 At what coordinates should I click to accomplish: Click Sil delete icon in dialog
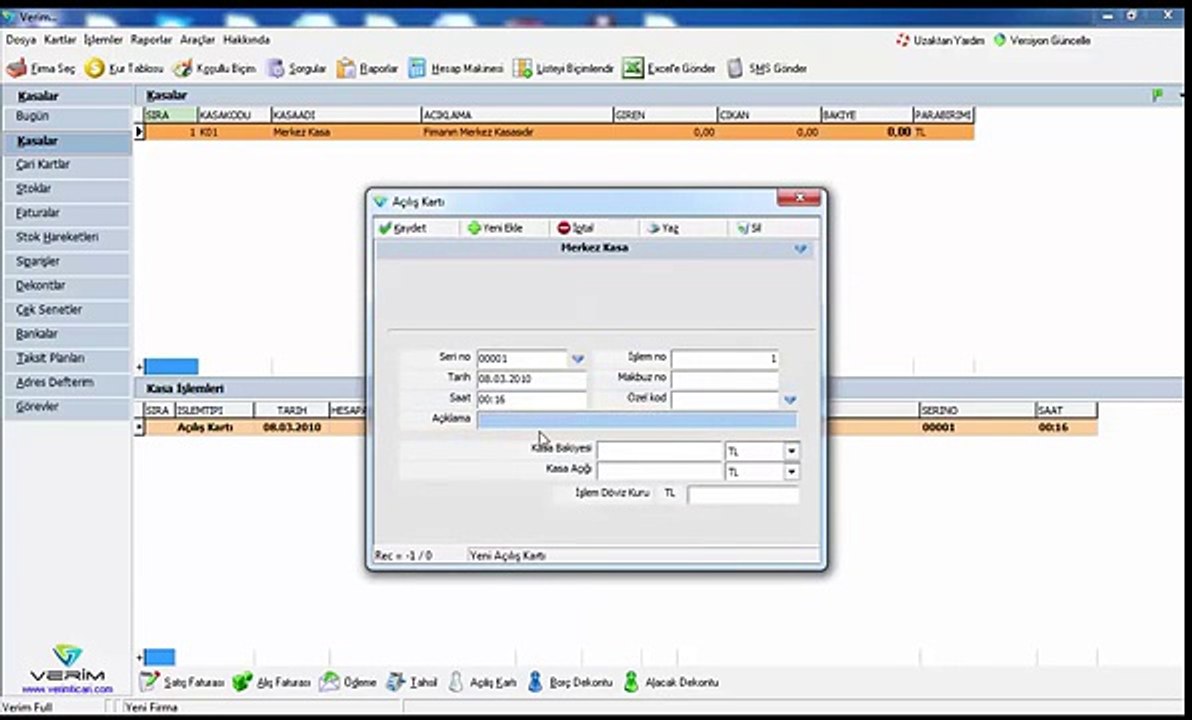(743, 228)
